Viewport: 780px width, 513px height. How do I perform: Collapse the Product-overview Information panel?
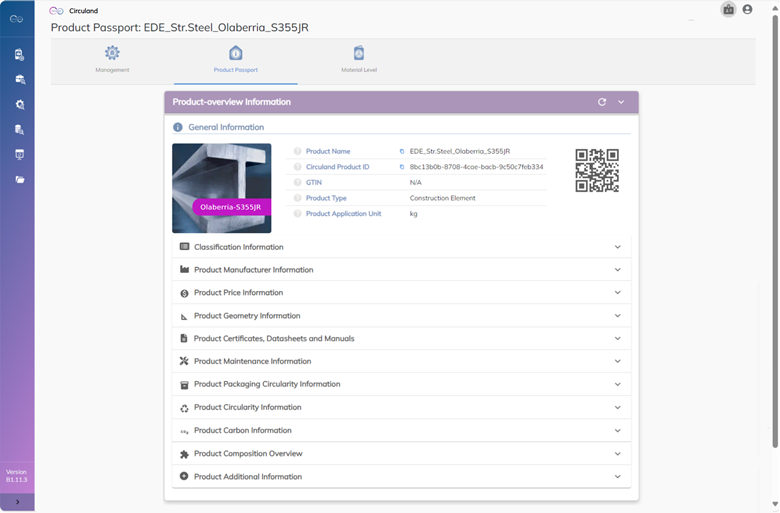tap(621, 102)
